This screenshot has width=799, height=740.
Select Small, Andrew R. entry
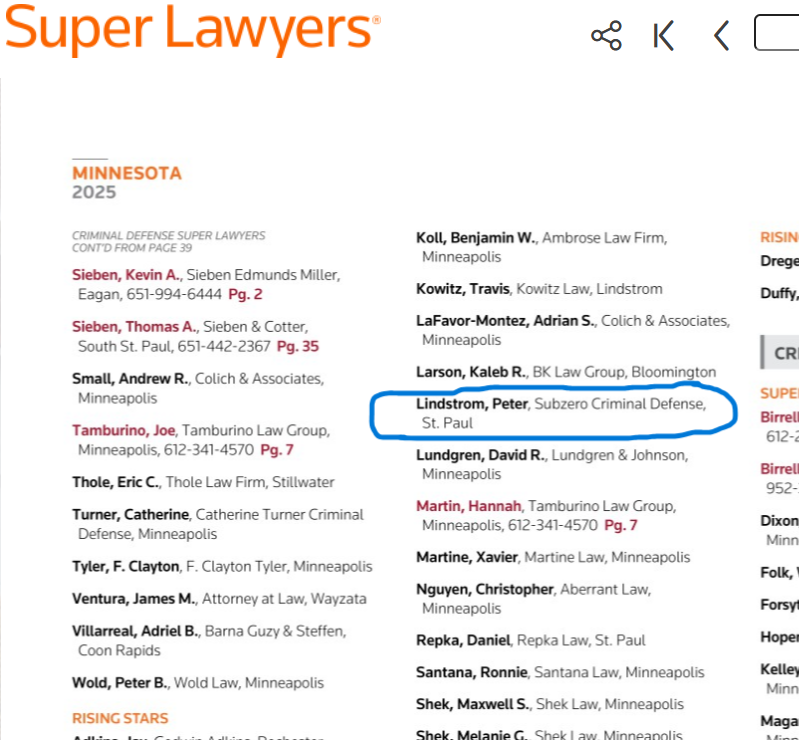tap(198, 388)
